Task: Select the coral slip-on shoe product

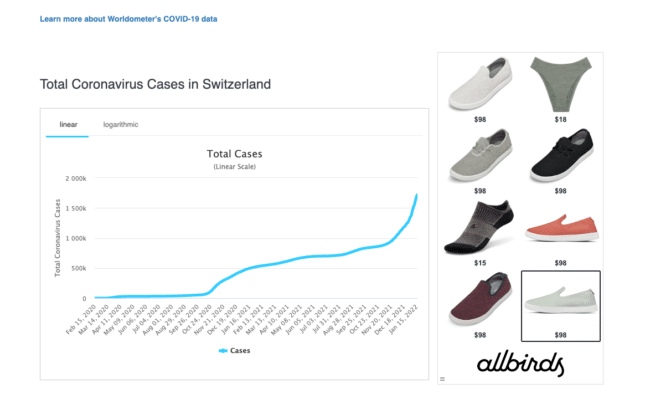Action: click(x=562, y=227)
